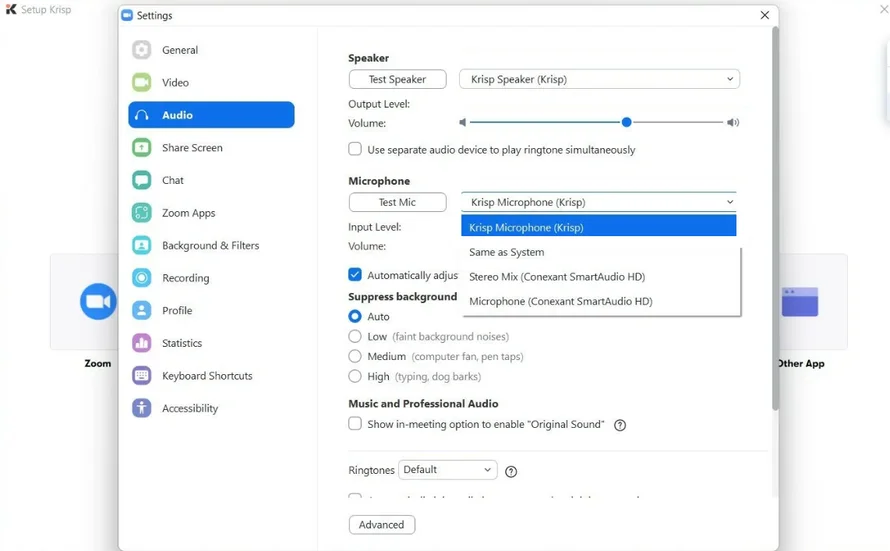890x551 pixels.
Task: Choose Stereo Mix (Conexant SmartAudio HD)
Action: (x=601, y=277)
